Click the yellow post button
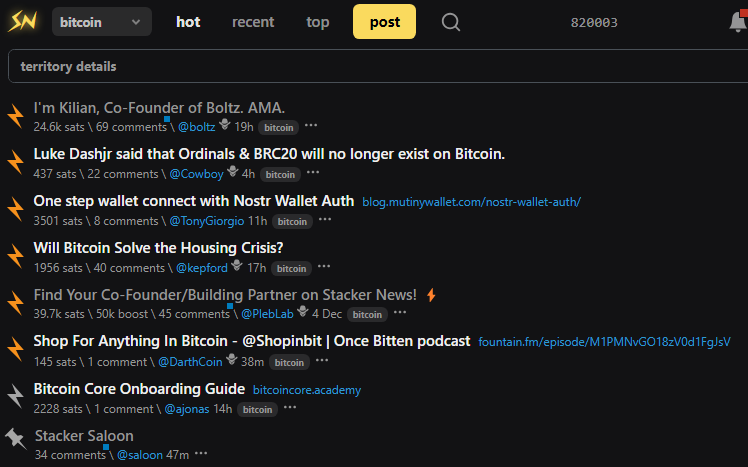 click(384, 22)
